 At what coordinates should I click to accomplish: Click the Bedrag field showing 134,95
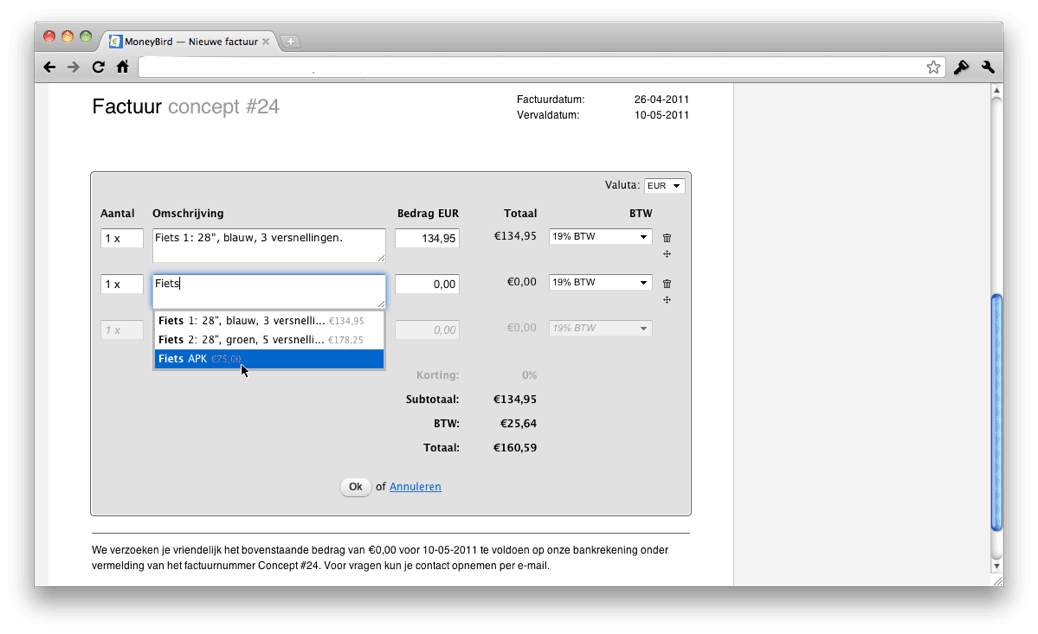tap(427, 238)
